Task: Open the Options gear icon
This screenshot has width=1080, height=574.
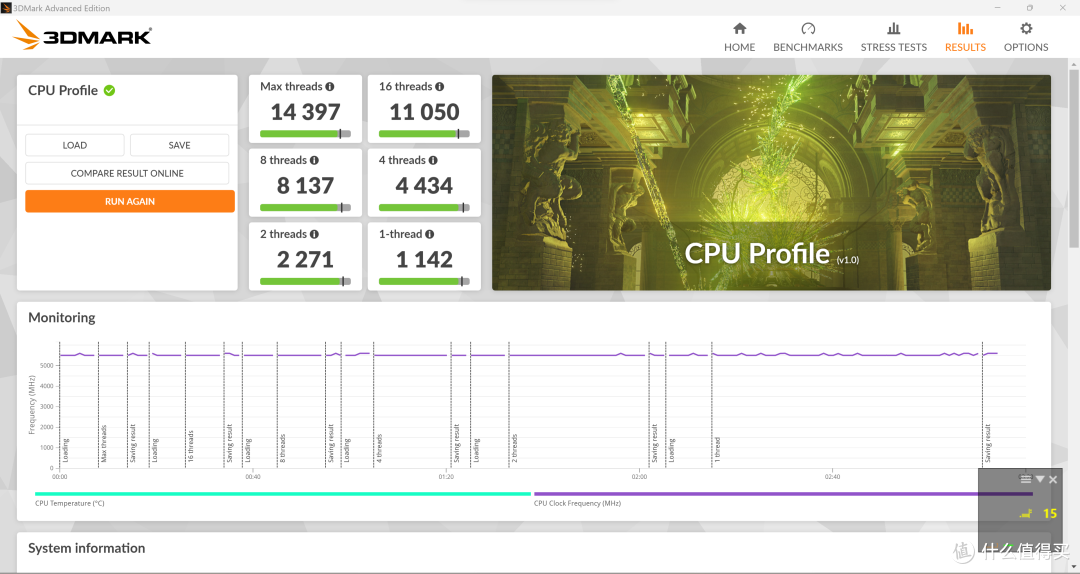Action: [x=1026, y=28]
